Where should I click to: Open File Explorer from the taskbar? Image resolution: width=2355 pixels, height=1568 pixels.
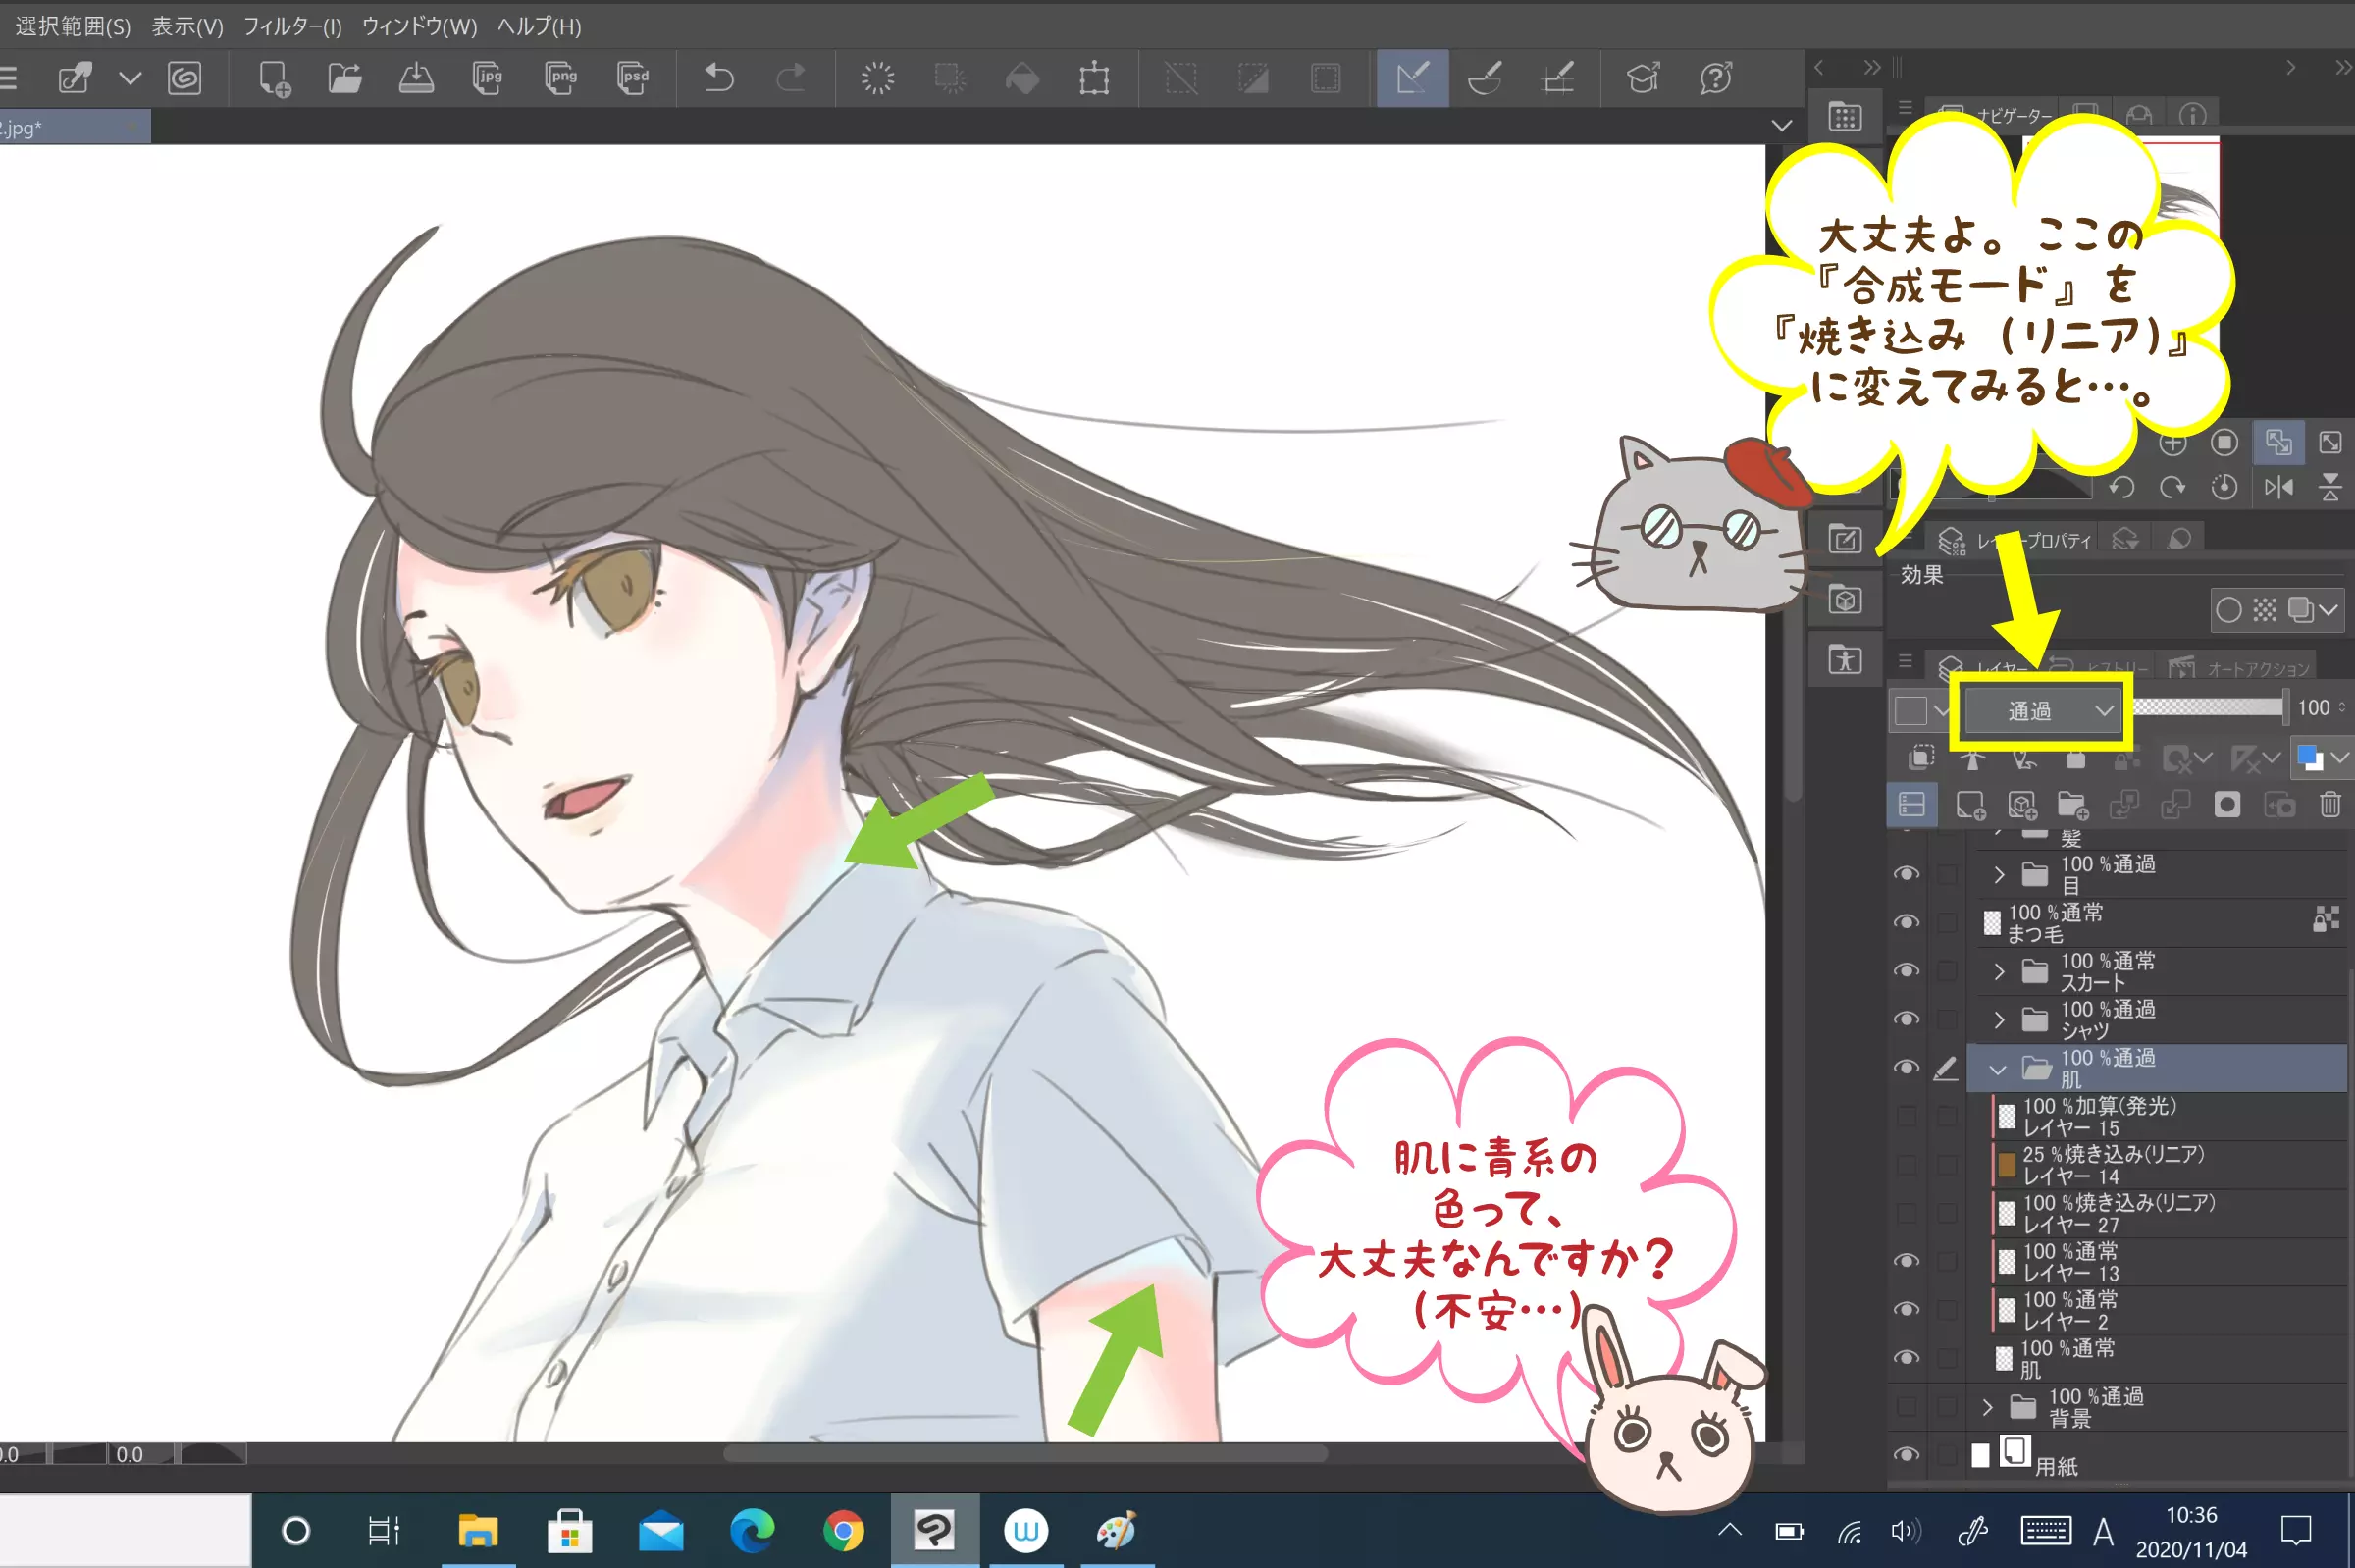pos(477,1531)
